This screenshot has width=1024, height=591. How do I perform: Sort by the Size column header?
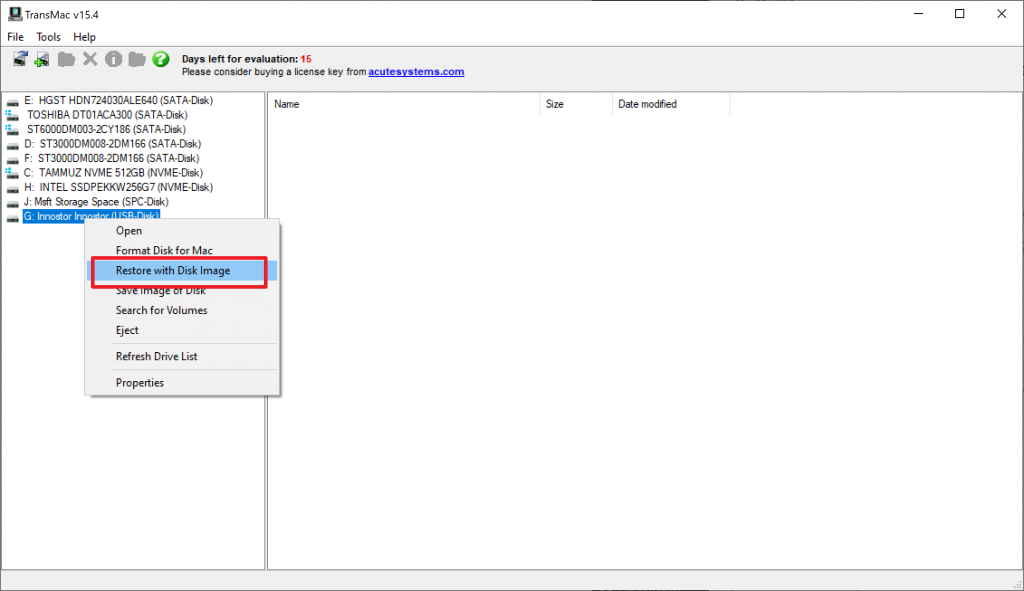pyautogui.click(x=576, y=104)
